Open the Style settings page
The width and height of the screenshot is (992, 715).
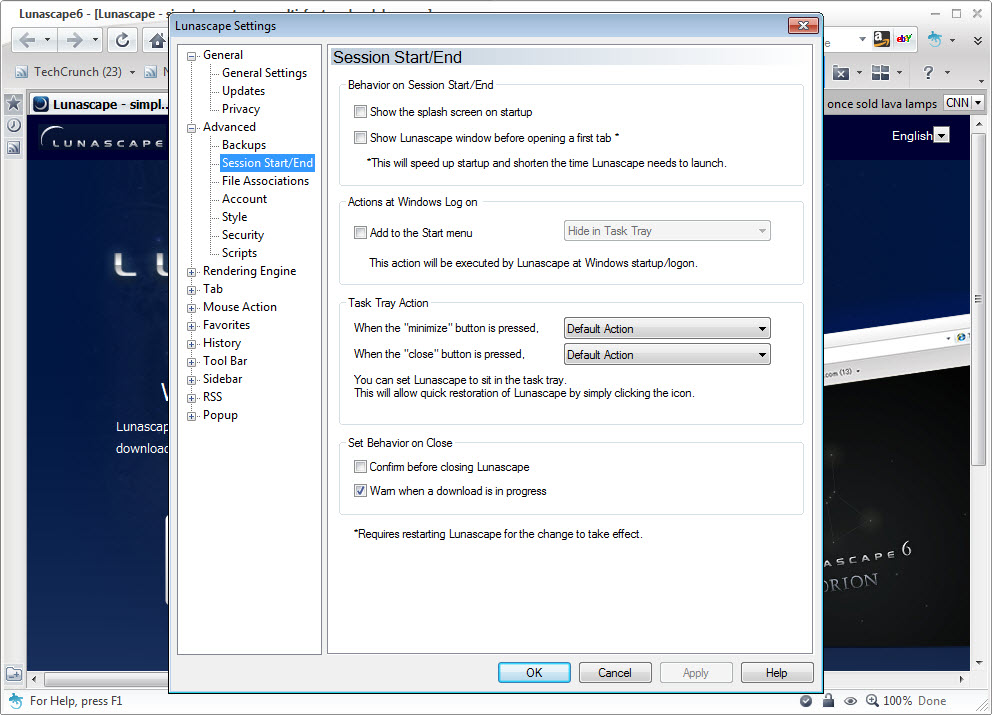235,217
